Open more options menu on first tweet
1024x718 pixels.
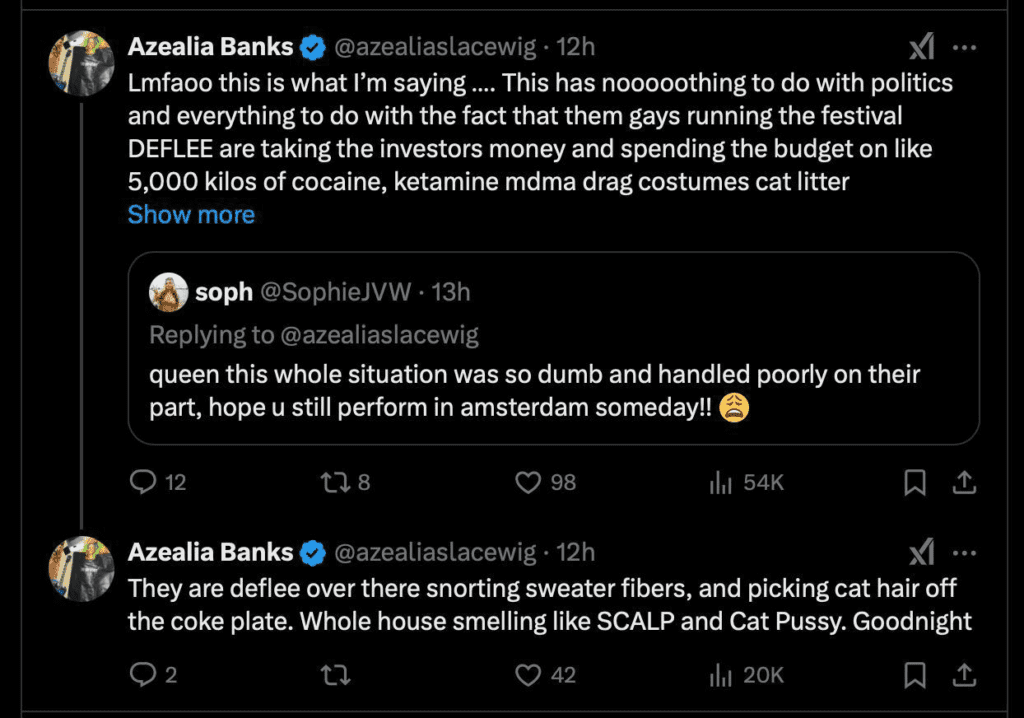tap(965, 48)
